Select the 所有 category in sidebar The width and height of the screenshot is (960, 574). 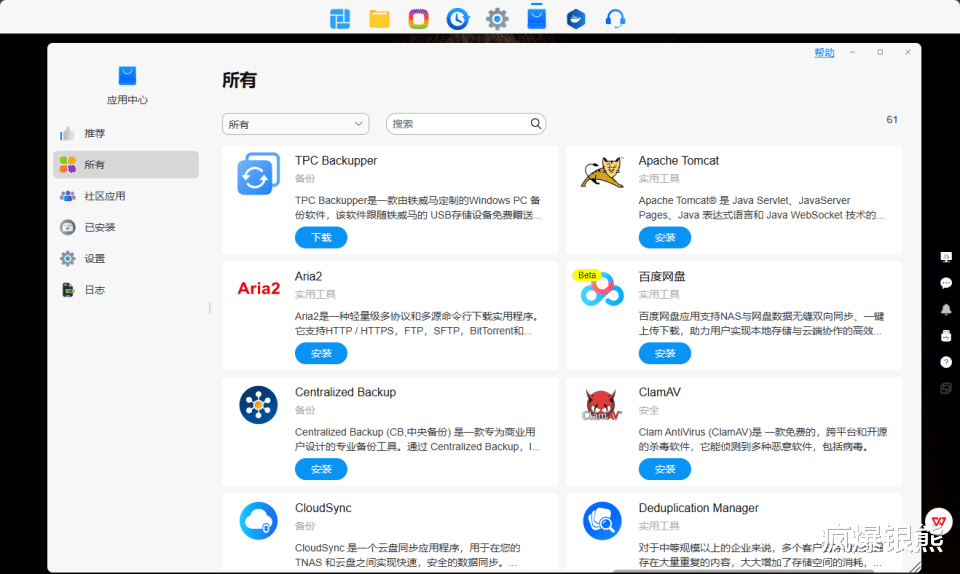point(126,165)
